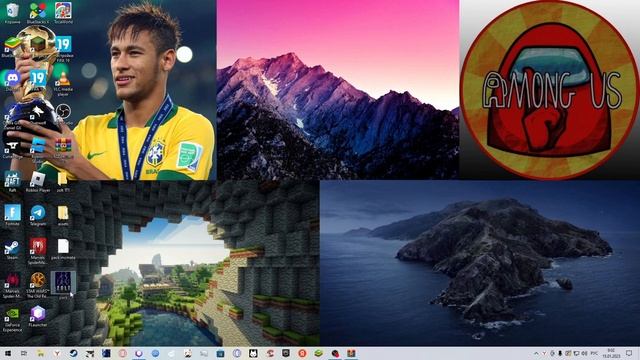Open the notification center icon
640x360 pixels.
[629, 353]
